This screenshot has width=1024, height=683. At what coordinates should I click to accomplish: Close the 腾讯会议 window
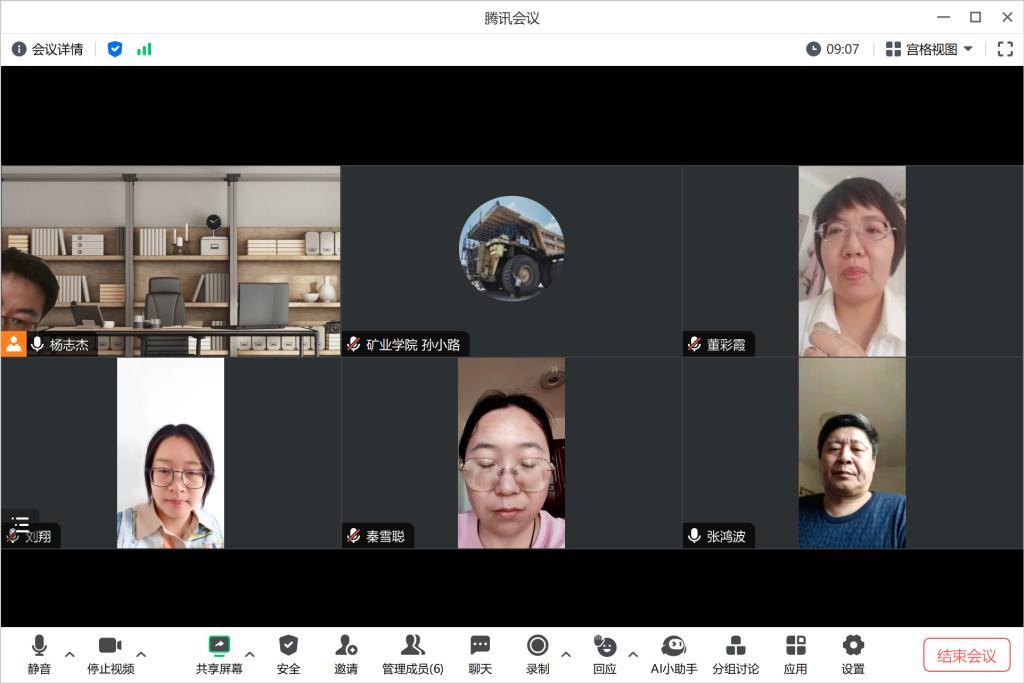1008,18
